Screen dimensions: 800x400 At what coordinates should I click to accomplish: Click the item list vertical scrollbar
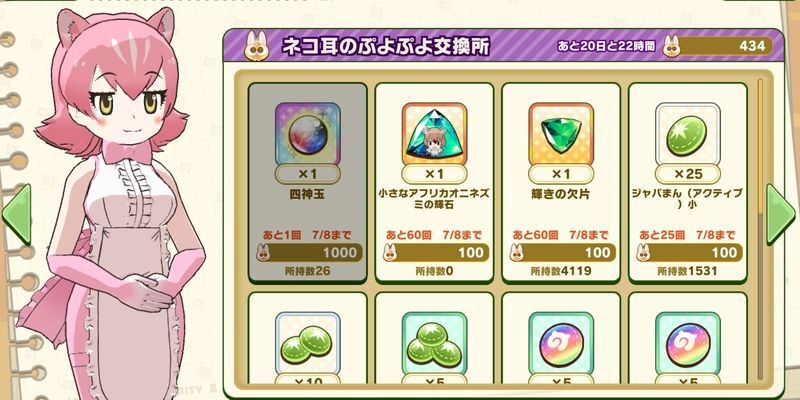pyautogui.click(x=761, y=230)
